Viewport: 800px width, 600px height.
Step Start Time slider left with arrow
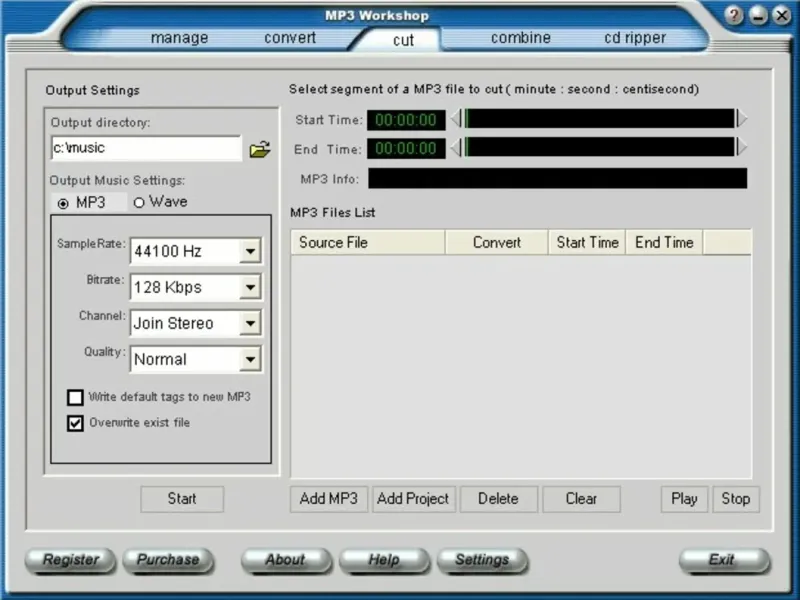click(456, 119)
